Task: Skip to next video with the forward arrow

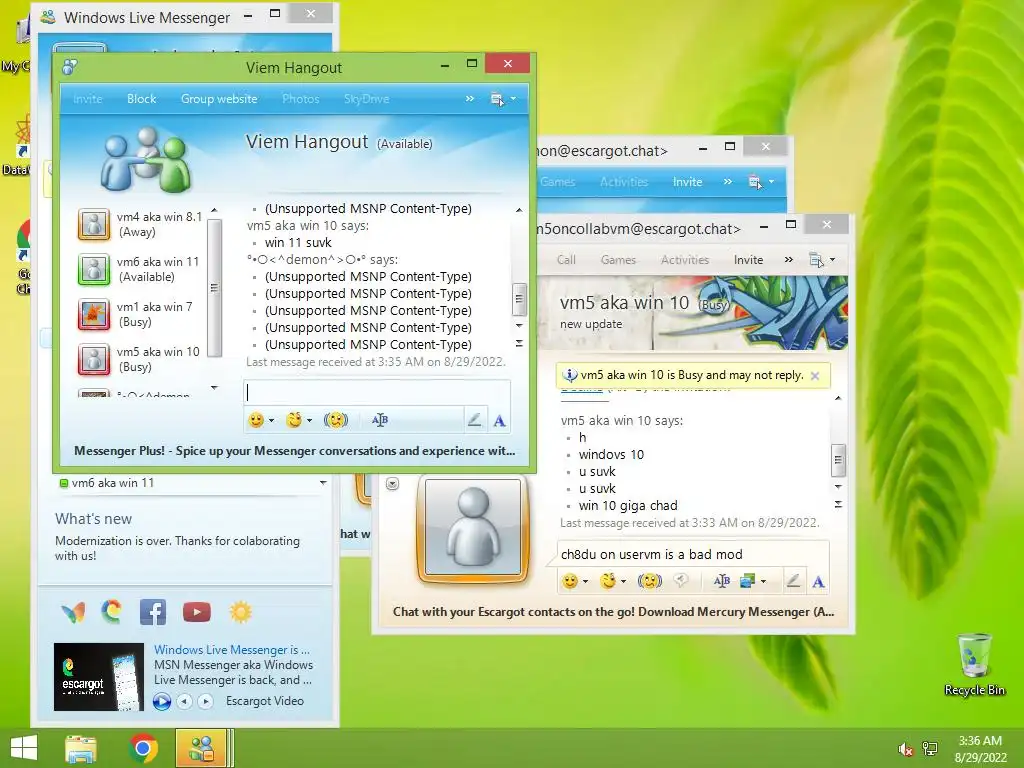Action: pos(205,701)
